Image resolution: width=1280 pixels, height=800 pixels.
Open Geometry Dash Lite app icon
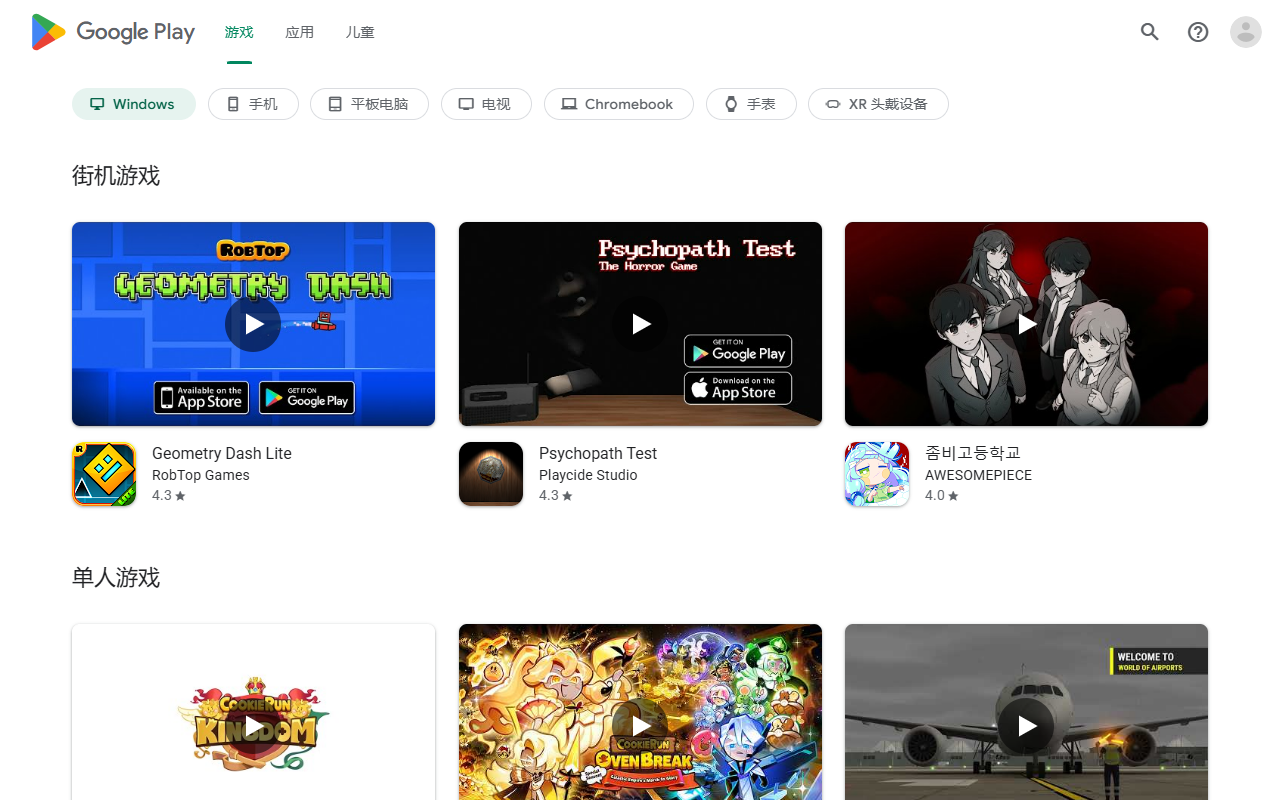[x=104, y=474]
